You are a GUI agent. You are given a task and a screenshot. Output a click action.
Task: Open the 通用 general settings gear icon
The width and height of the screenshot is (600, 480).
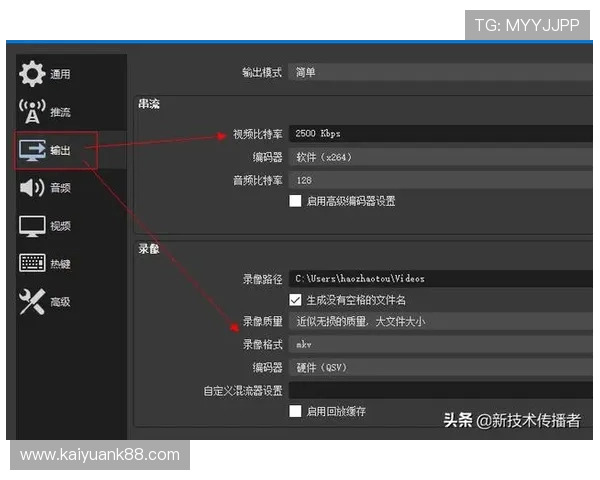click(32, 73)
